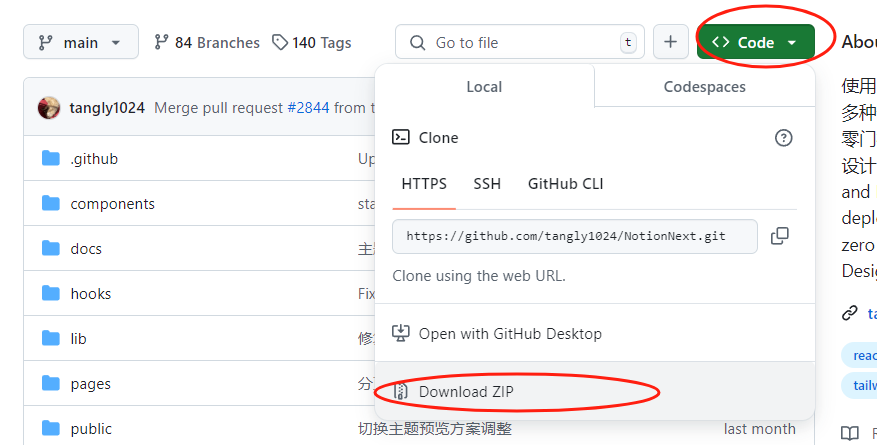Open pull request #2844 link
Viewport: 877px width, 445px height.
(308, 107)
